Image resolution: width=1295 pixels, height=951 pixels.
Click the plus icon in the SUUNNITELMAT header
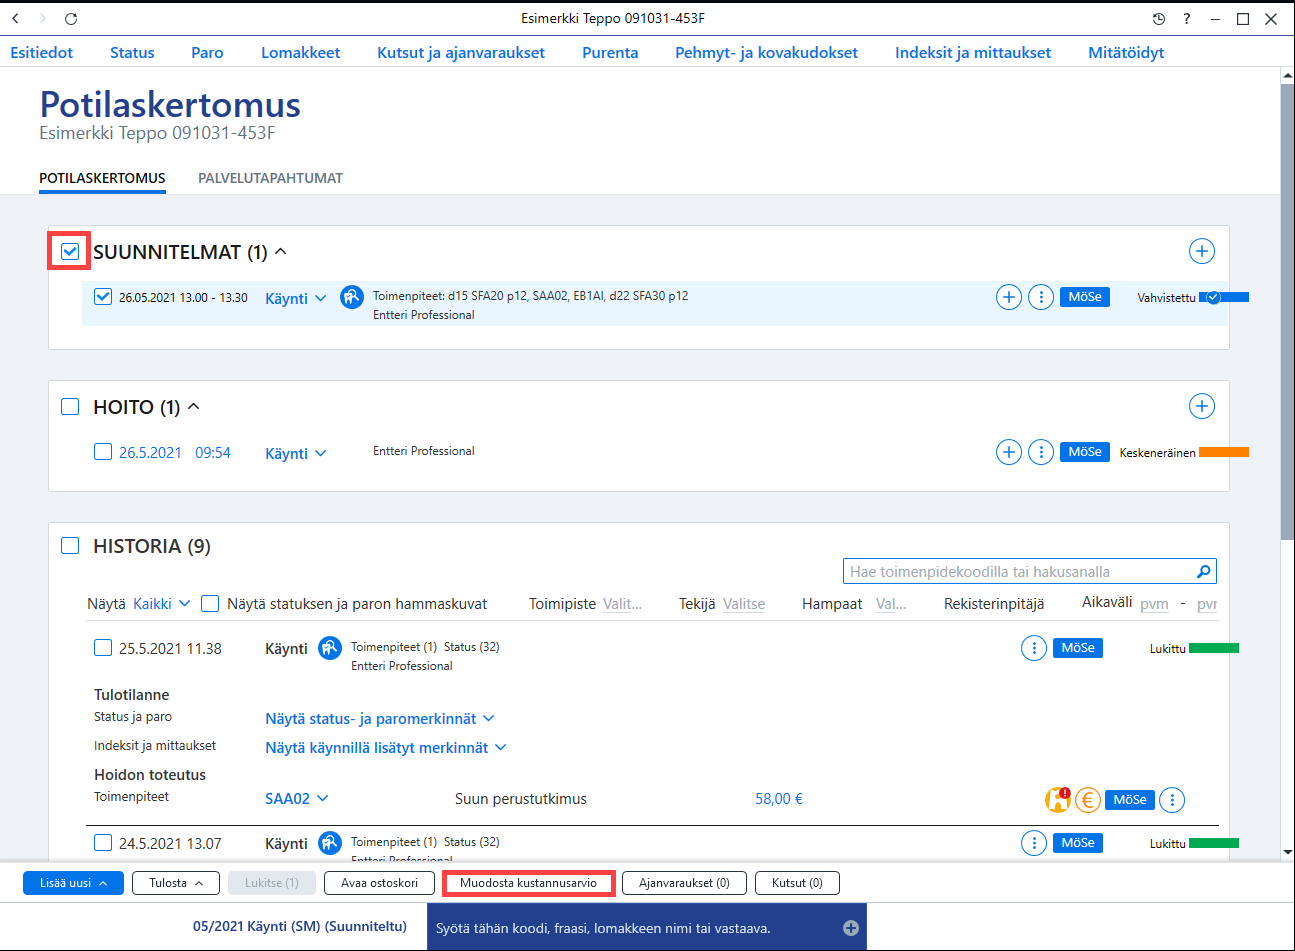1202,251
